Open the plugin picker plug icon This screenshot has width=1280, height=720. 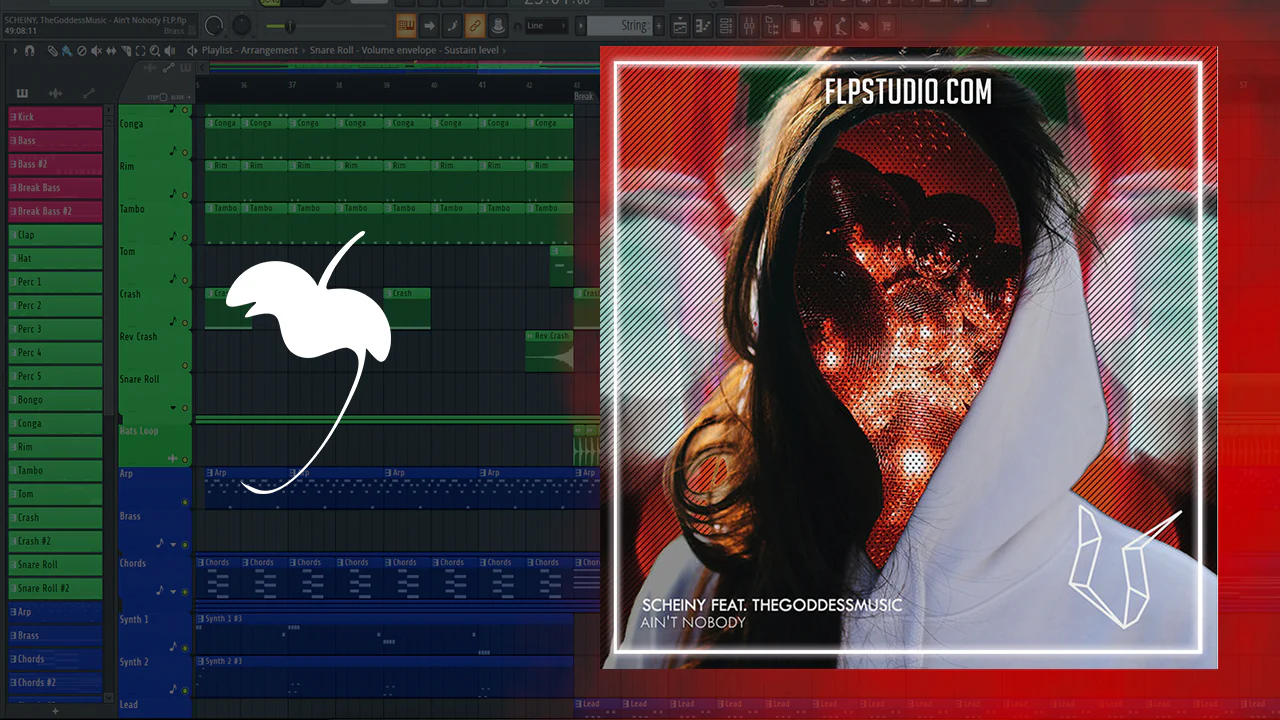click(819, 26)
